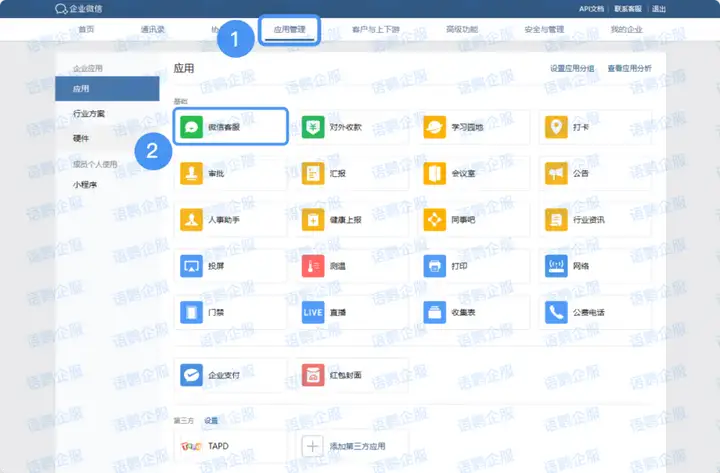Open the 安全与管理 tab
The height and width of the screenshot is (473, 720).
(544, 30)
